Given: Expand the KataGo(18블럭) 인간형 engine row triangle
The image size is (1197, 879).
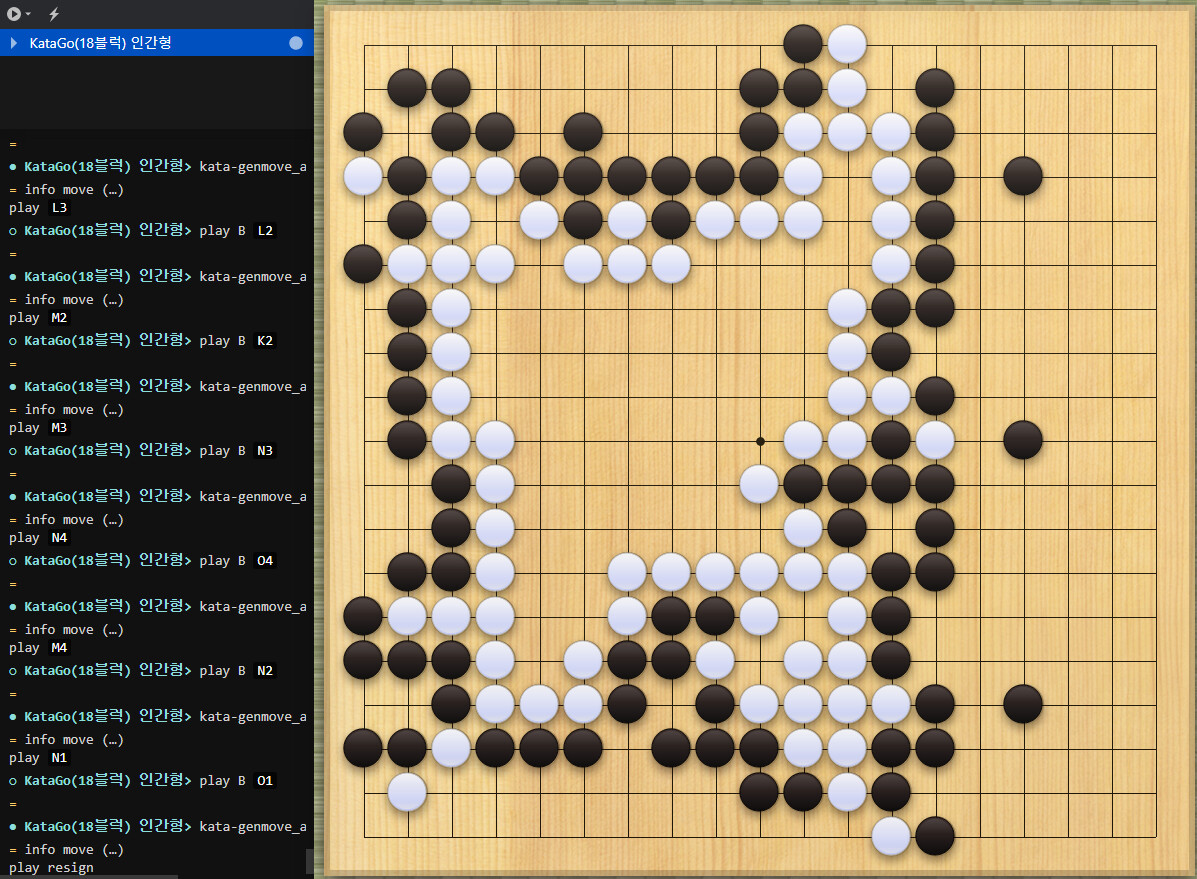Looking at the screenshot, I should [x=14, y=44].
